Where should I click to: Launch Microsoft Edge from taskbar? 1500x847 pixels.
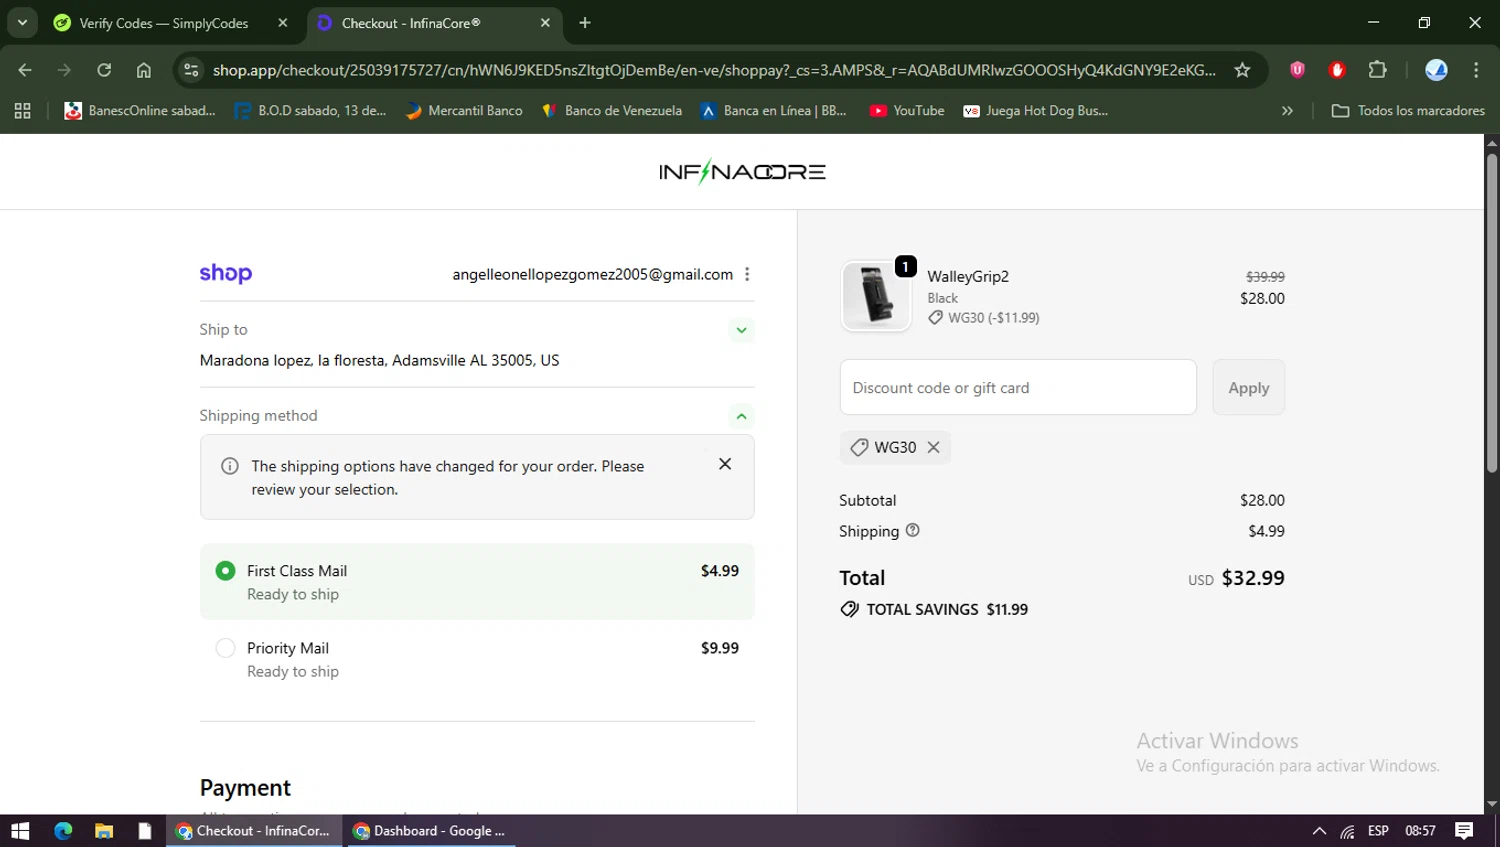63,831
